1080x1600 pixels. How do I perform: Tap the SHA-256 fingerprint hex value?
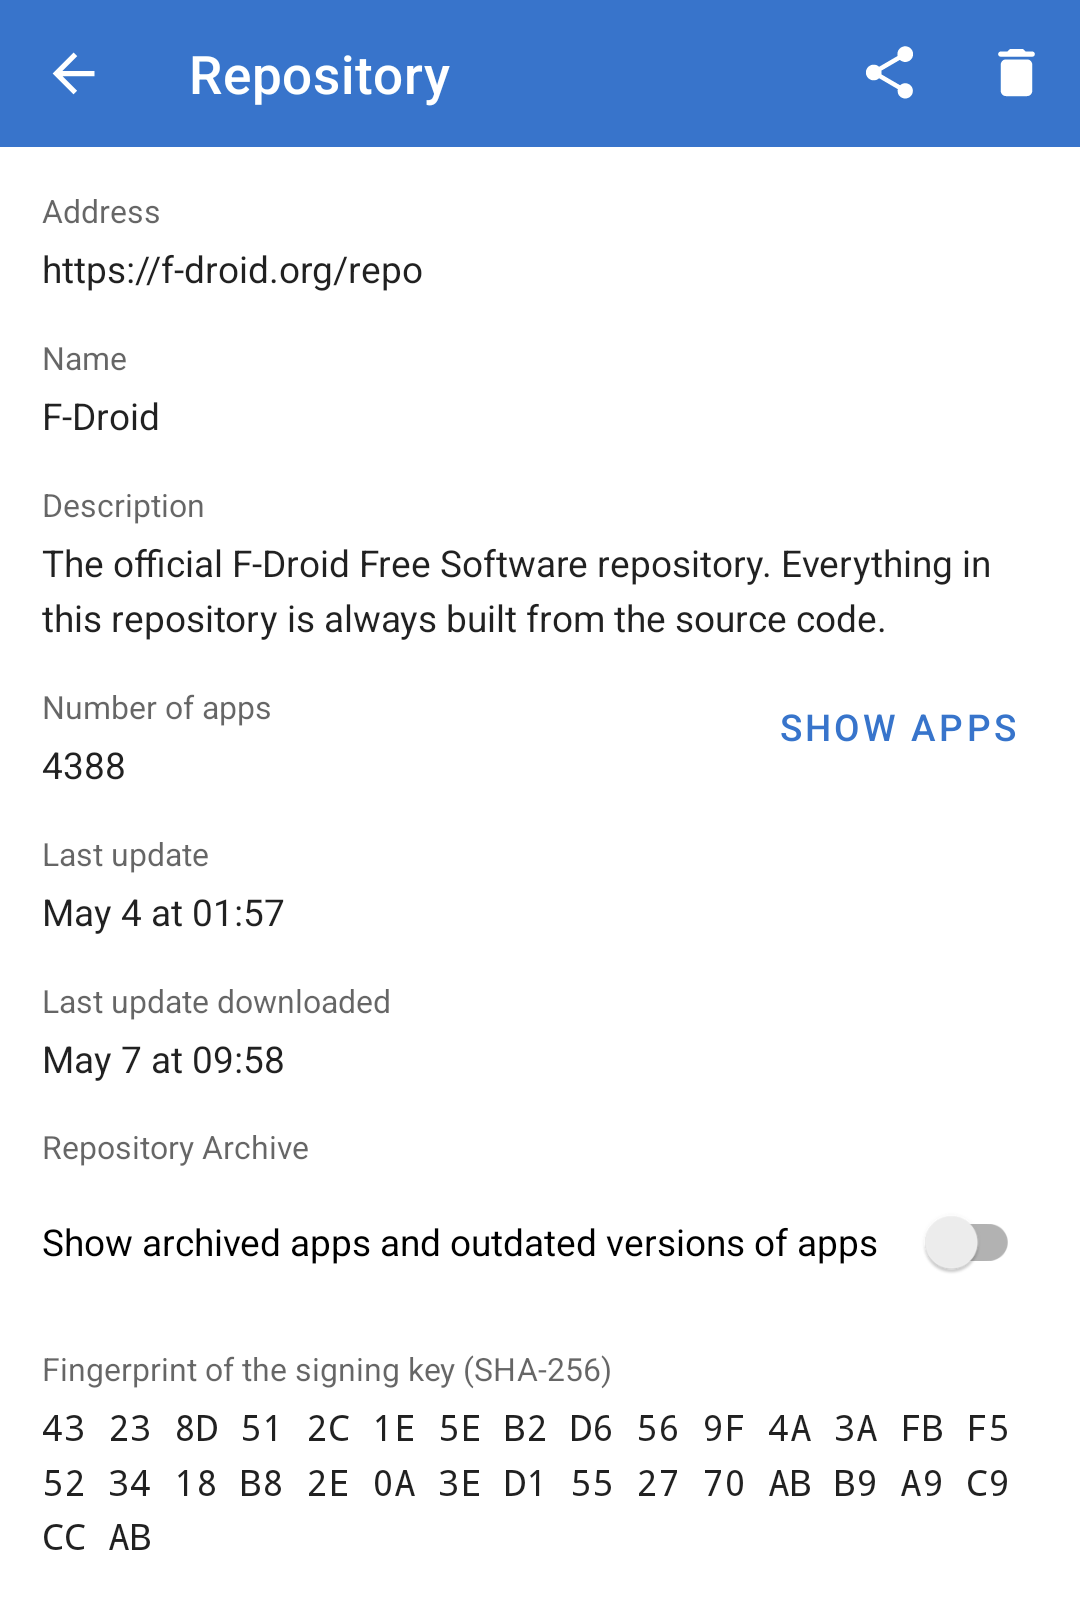pyautogui.click(x=526, y=1483)
